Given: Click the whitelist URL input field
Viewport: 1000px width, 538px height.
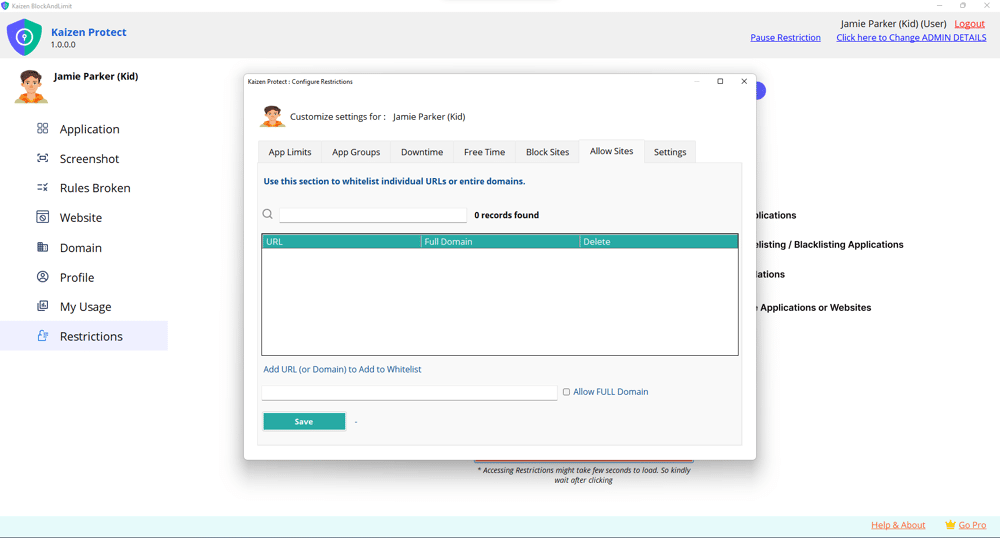Looking at the screenshot, I should coord(409,393).
